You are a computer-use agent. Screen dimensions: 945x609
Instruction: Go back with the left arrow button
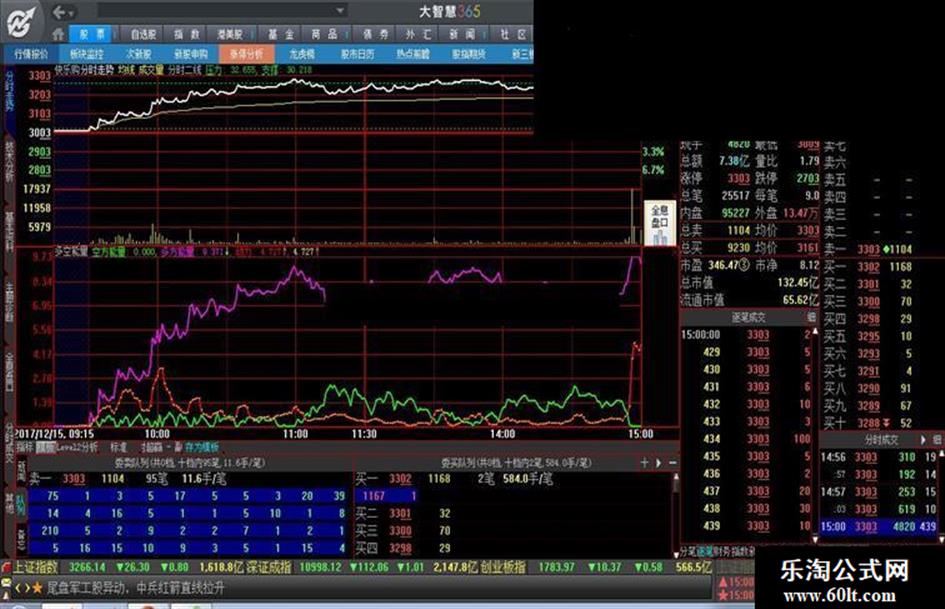[59, 12]
